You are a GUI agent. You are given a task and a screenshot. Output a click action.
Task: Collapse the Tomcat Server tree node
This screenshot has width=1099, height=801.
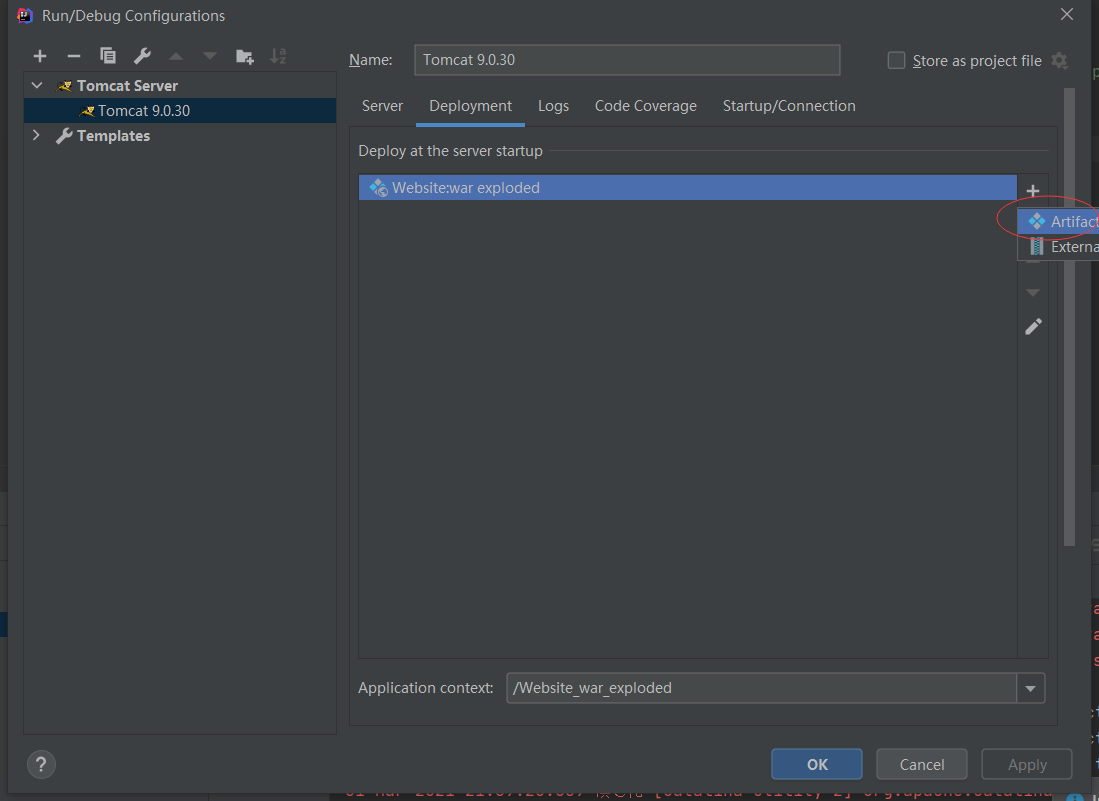tap(36, 85)
